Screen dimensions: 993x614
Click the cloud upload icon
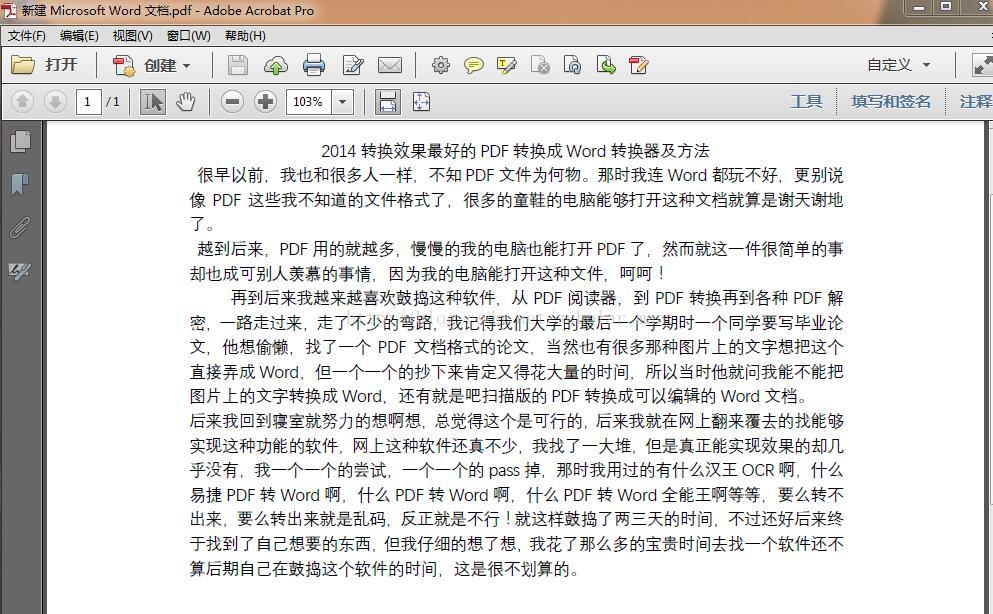coord(275,65)
